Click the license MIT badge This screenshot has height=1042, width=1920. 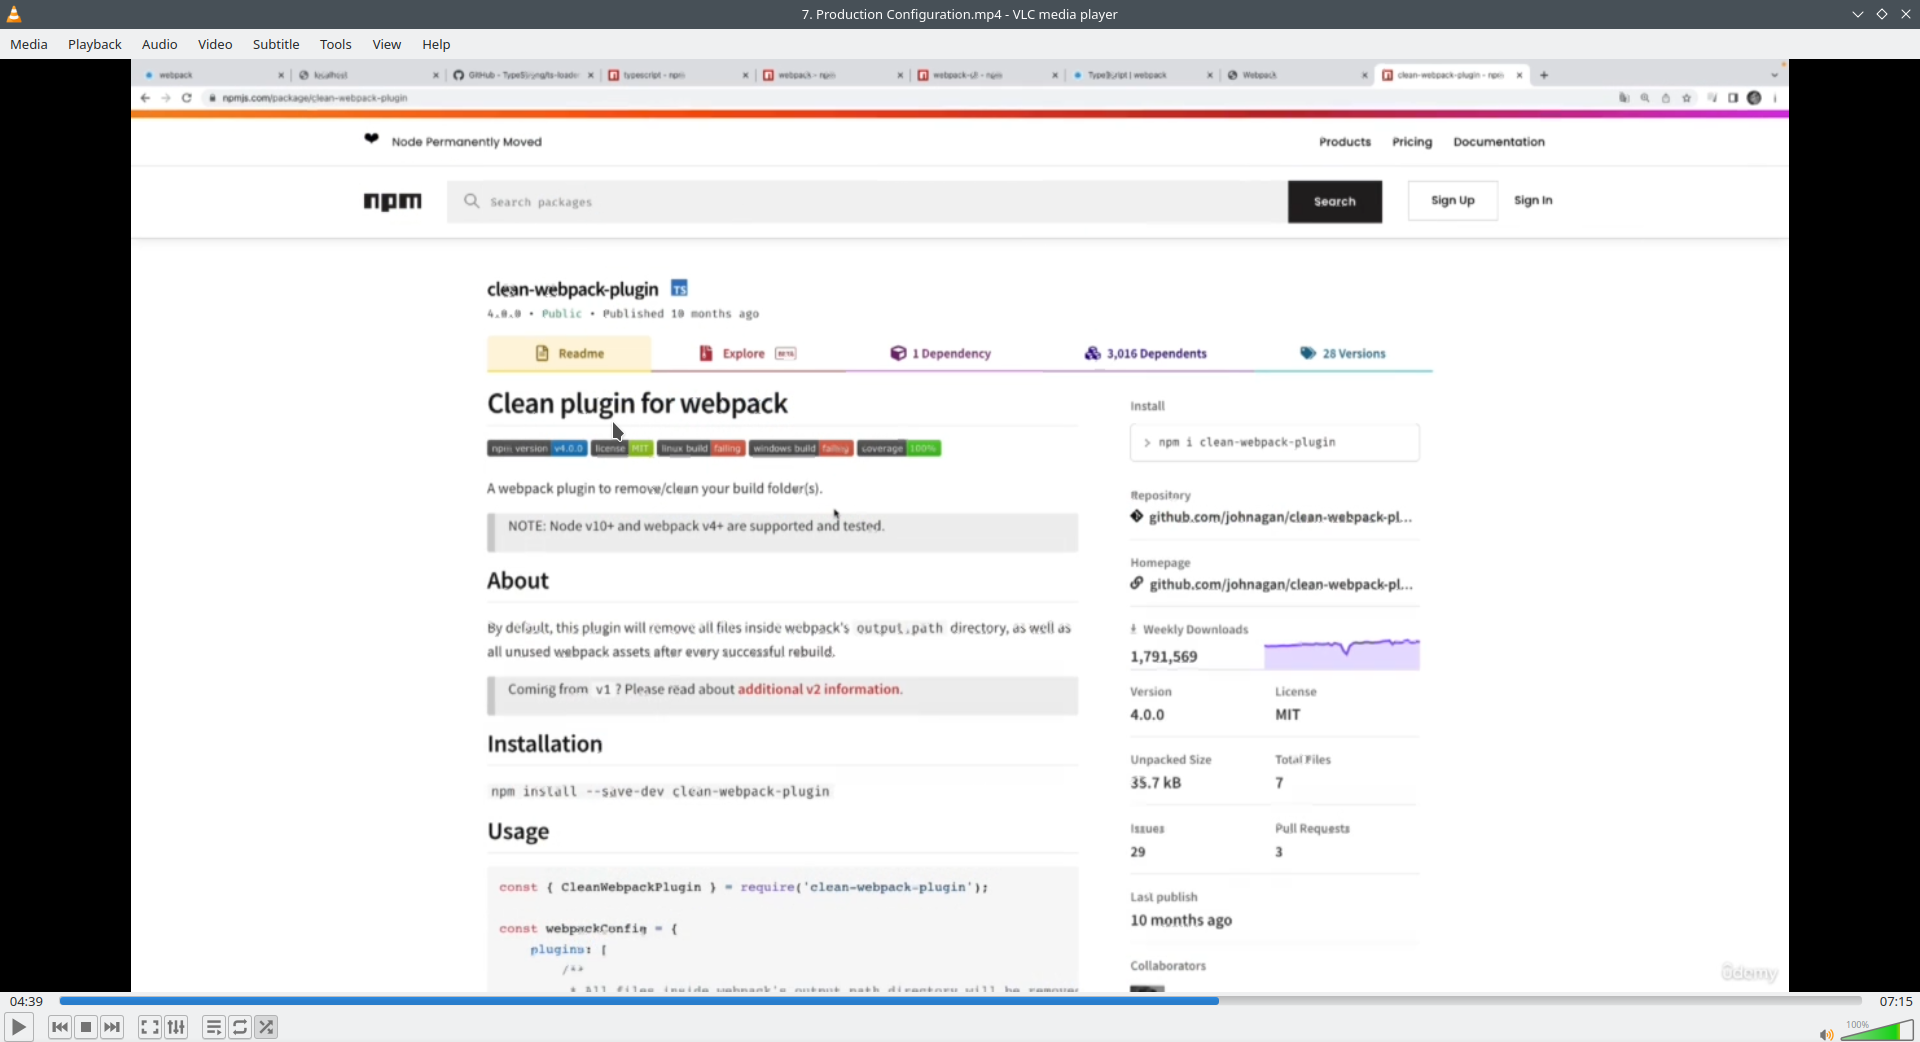(x=622, y=448)
